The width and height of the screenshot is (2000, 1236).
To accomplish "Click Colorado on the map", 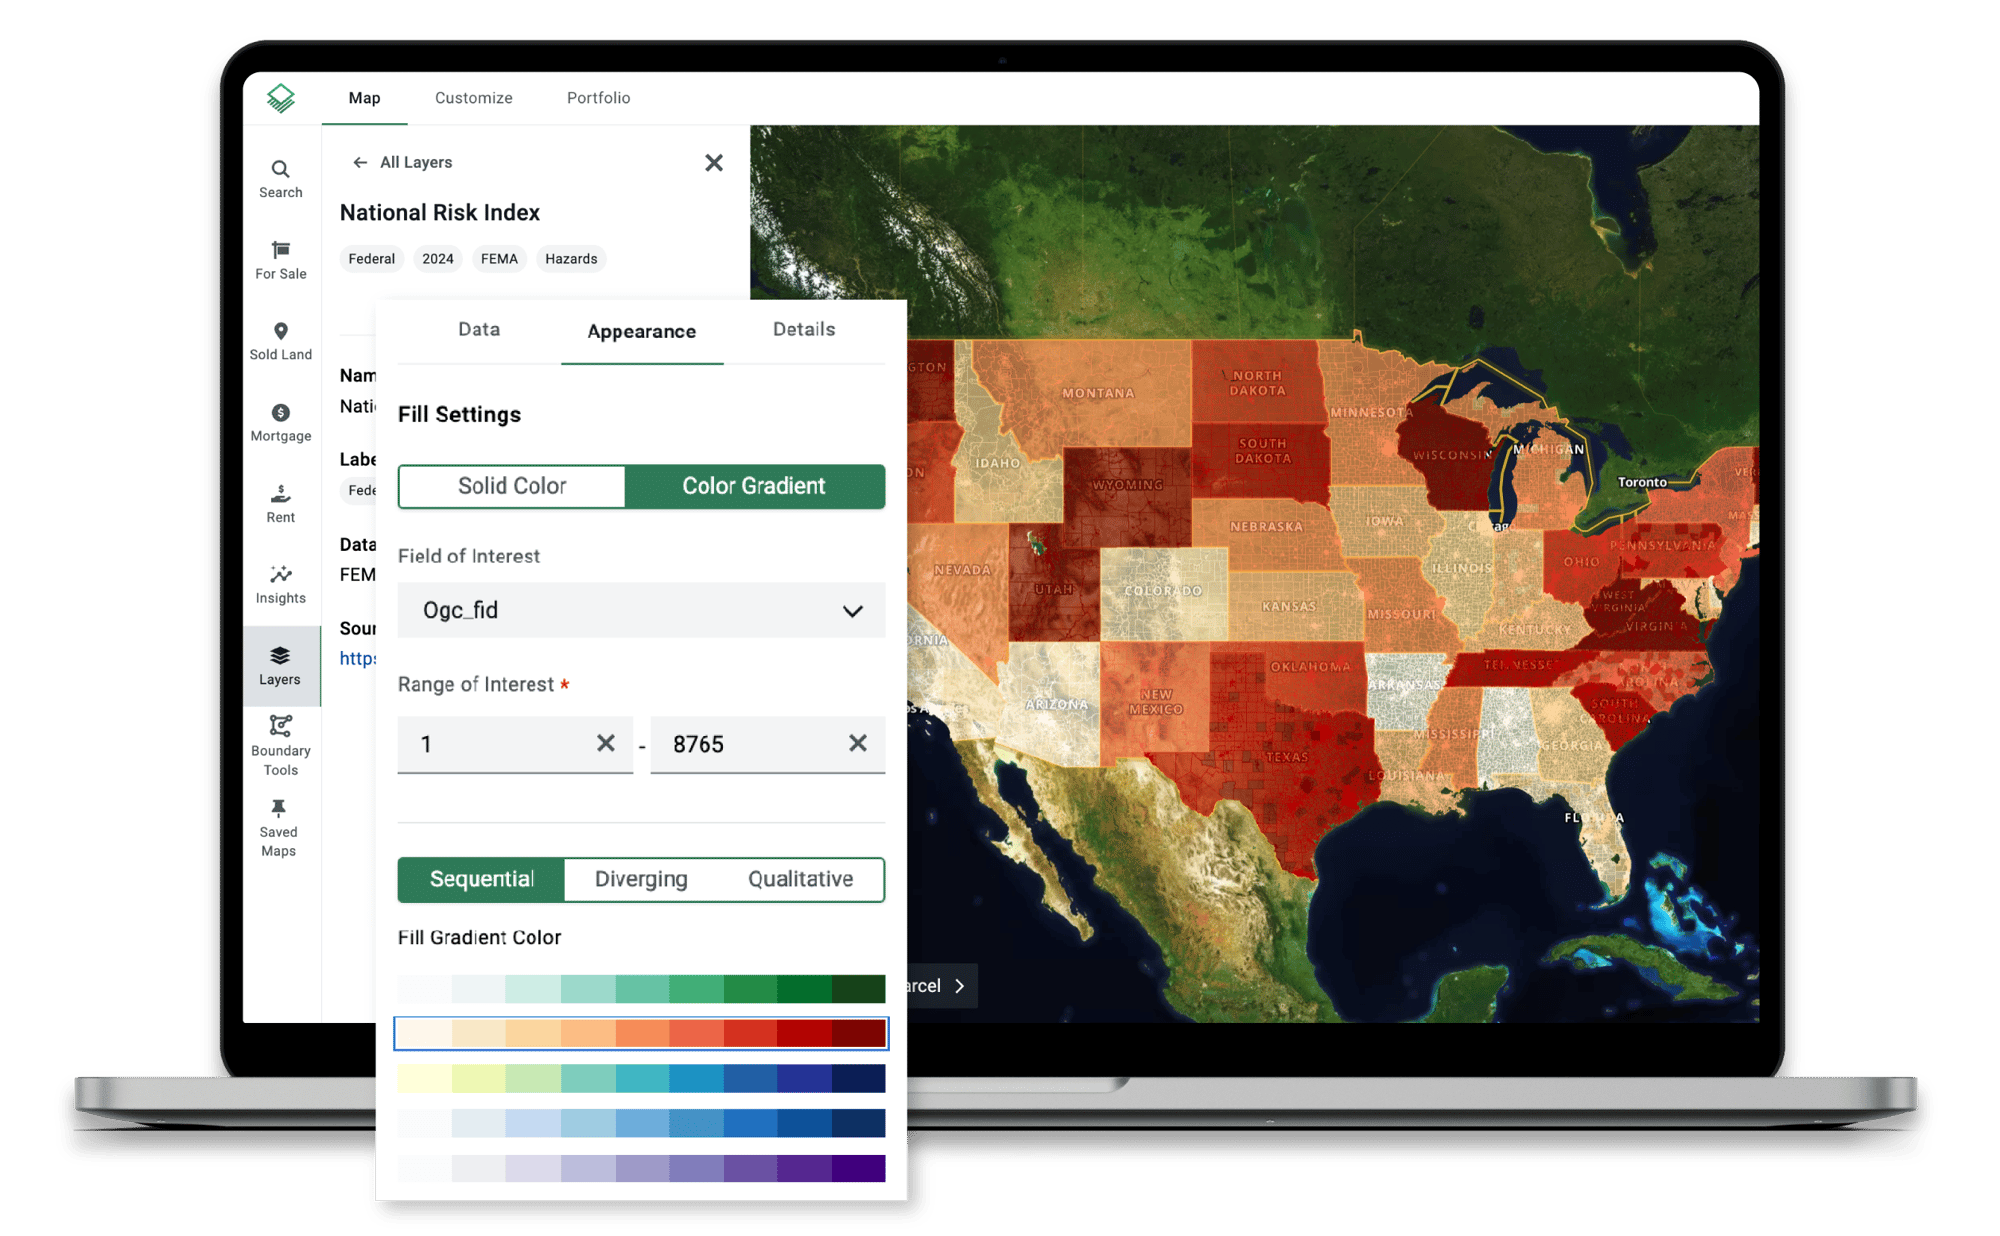I will pos(1163,591).
